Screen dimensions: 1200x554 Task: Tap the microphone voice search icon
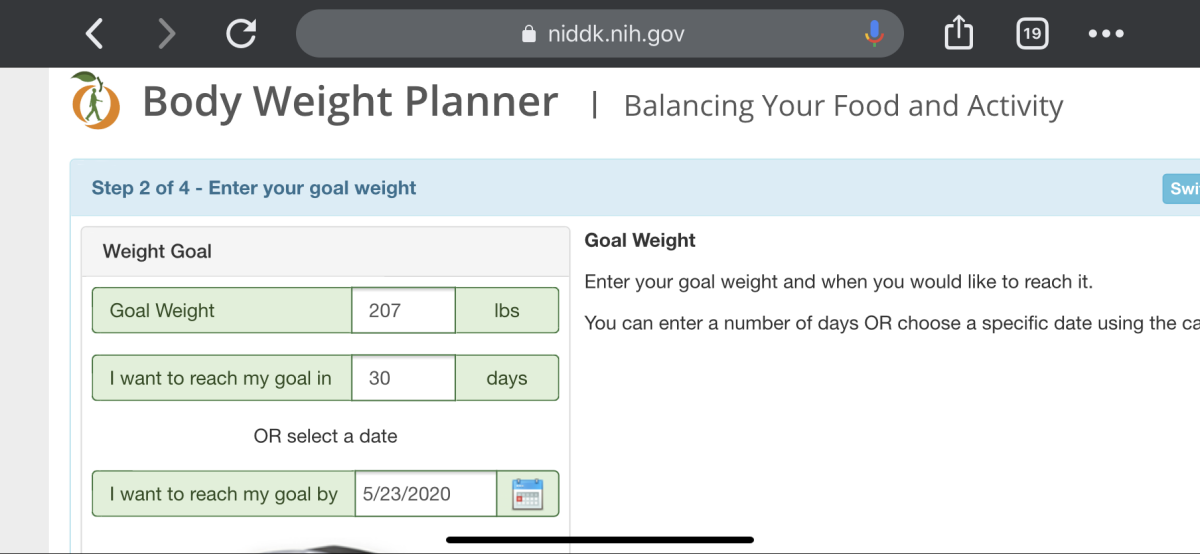(874, 35)
